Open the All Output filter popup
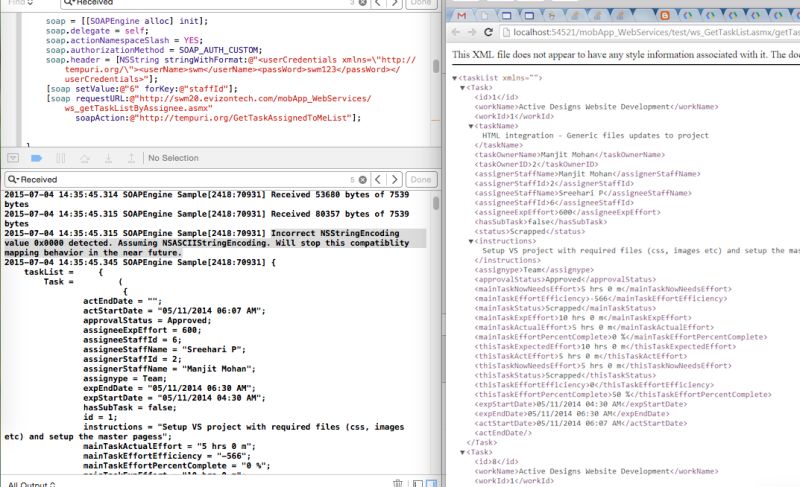 (32, 484)
